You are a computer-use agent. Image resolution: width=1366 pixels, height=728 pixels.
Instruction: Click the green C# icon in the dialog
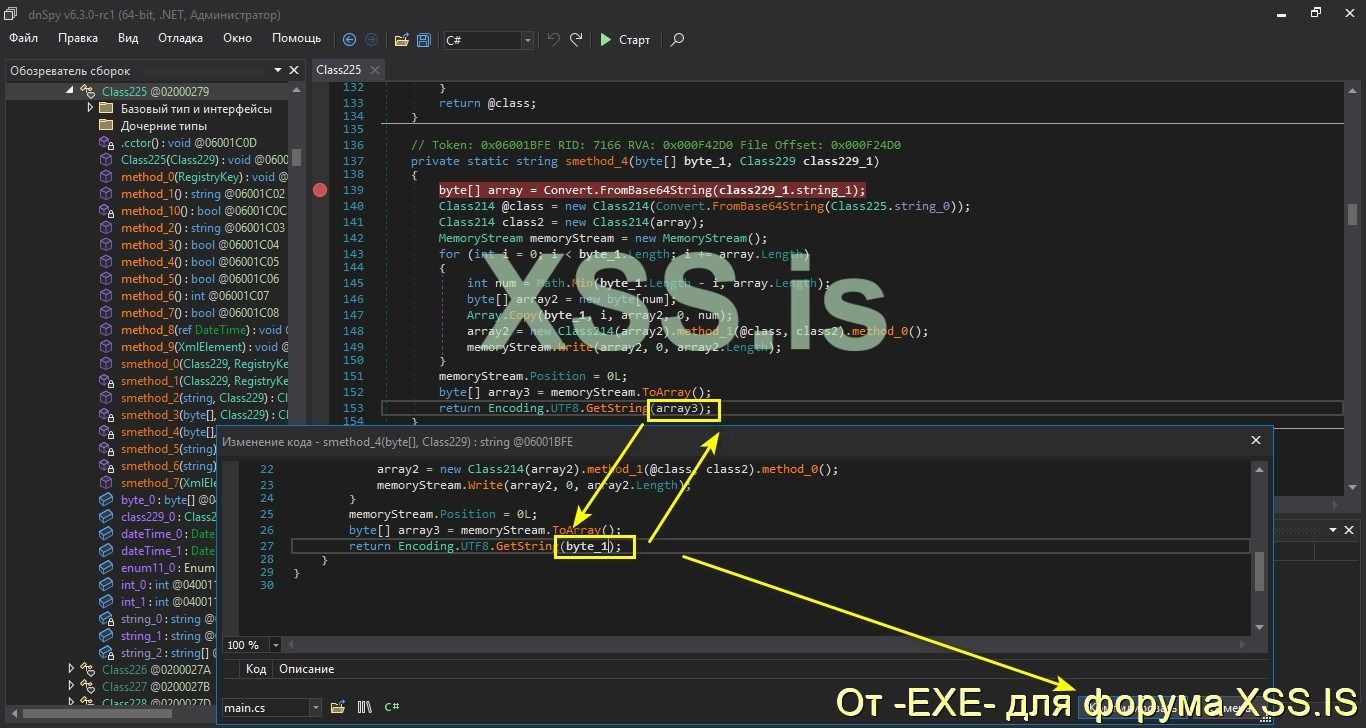(x=392, y=707)
